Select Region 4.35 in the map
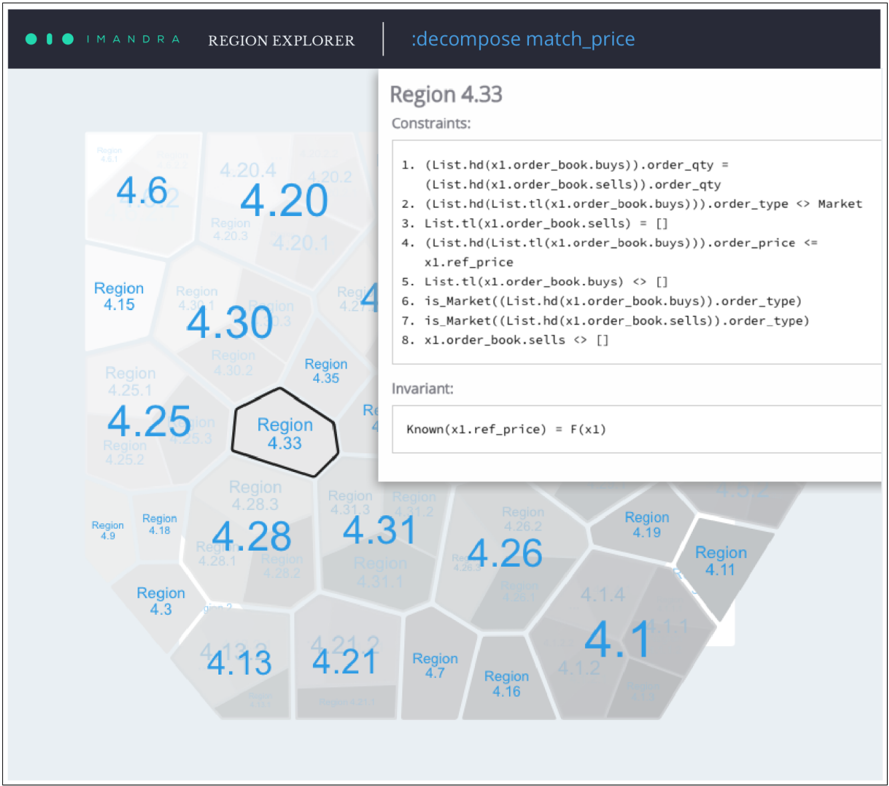 pos(326,371)
